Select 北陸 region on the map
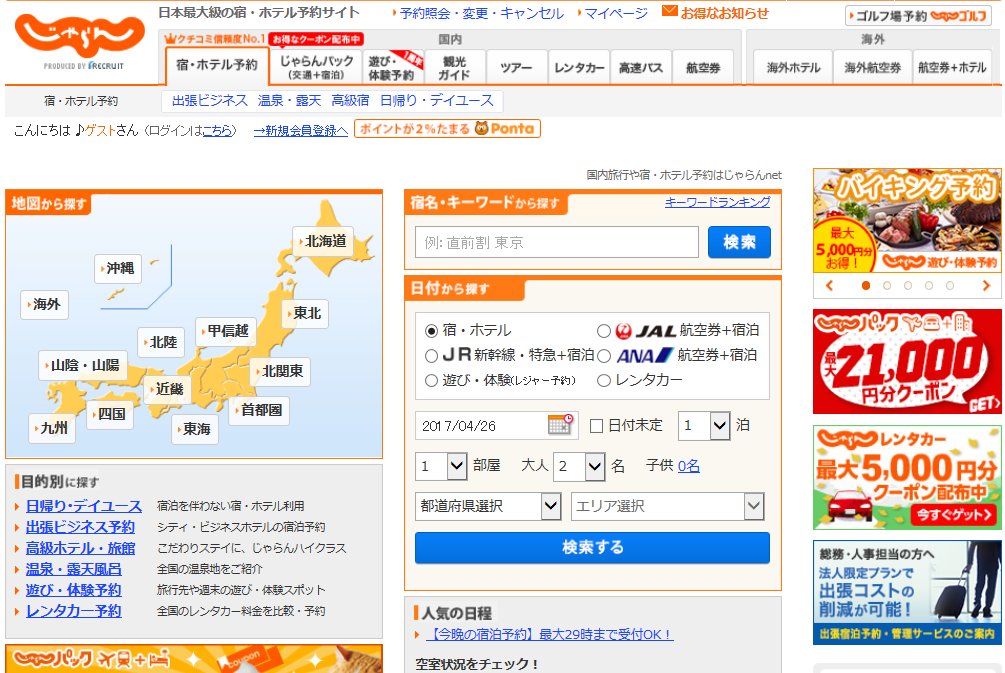 [161, 342]
